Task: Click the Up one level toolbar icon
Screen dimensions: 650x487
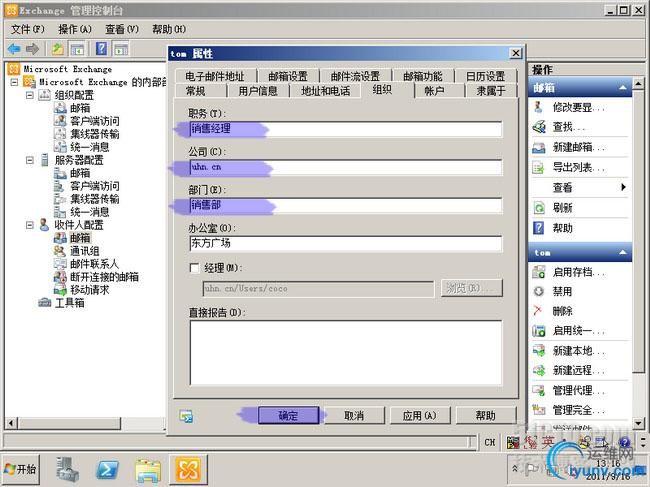Action: coord(58,49)
